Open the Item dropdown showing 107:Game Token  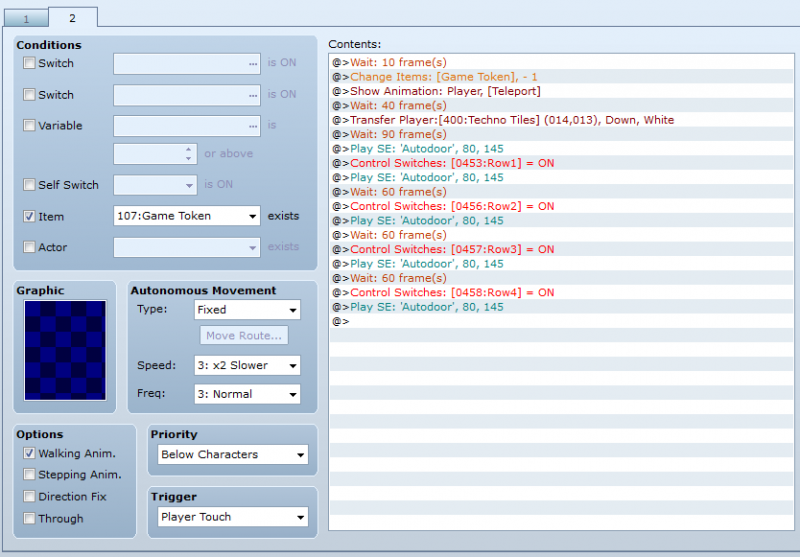187,216
